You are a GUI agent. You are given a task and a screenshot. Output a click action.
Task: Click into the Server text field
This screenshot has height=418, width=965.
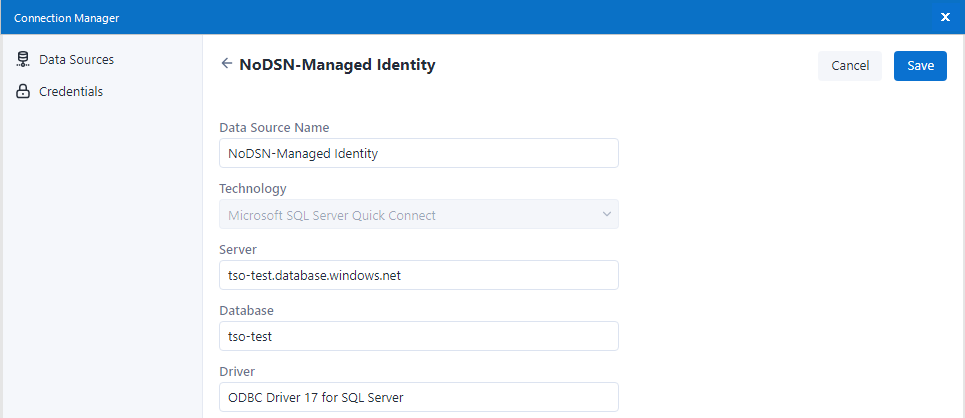(418, 275)
